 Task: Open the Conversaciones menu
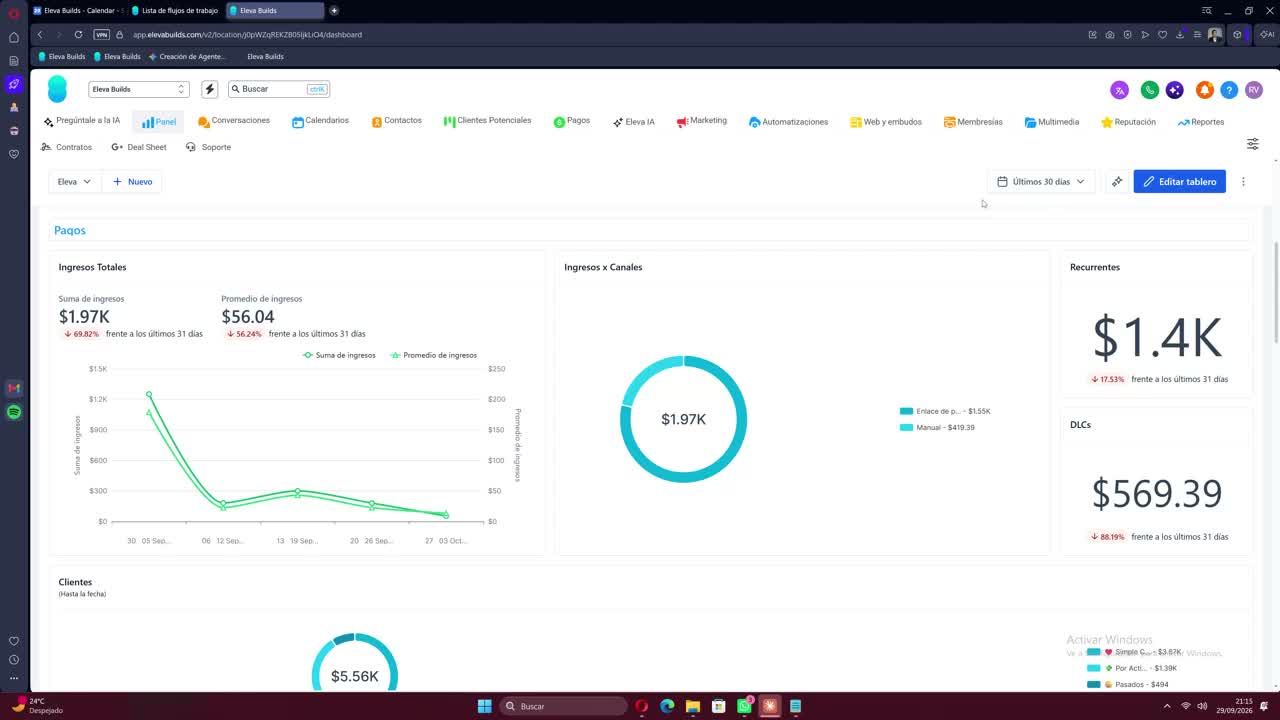[234, 121]
